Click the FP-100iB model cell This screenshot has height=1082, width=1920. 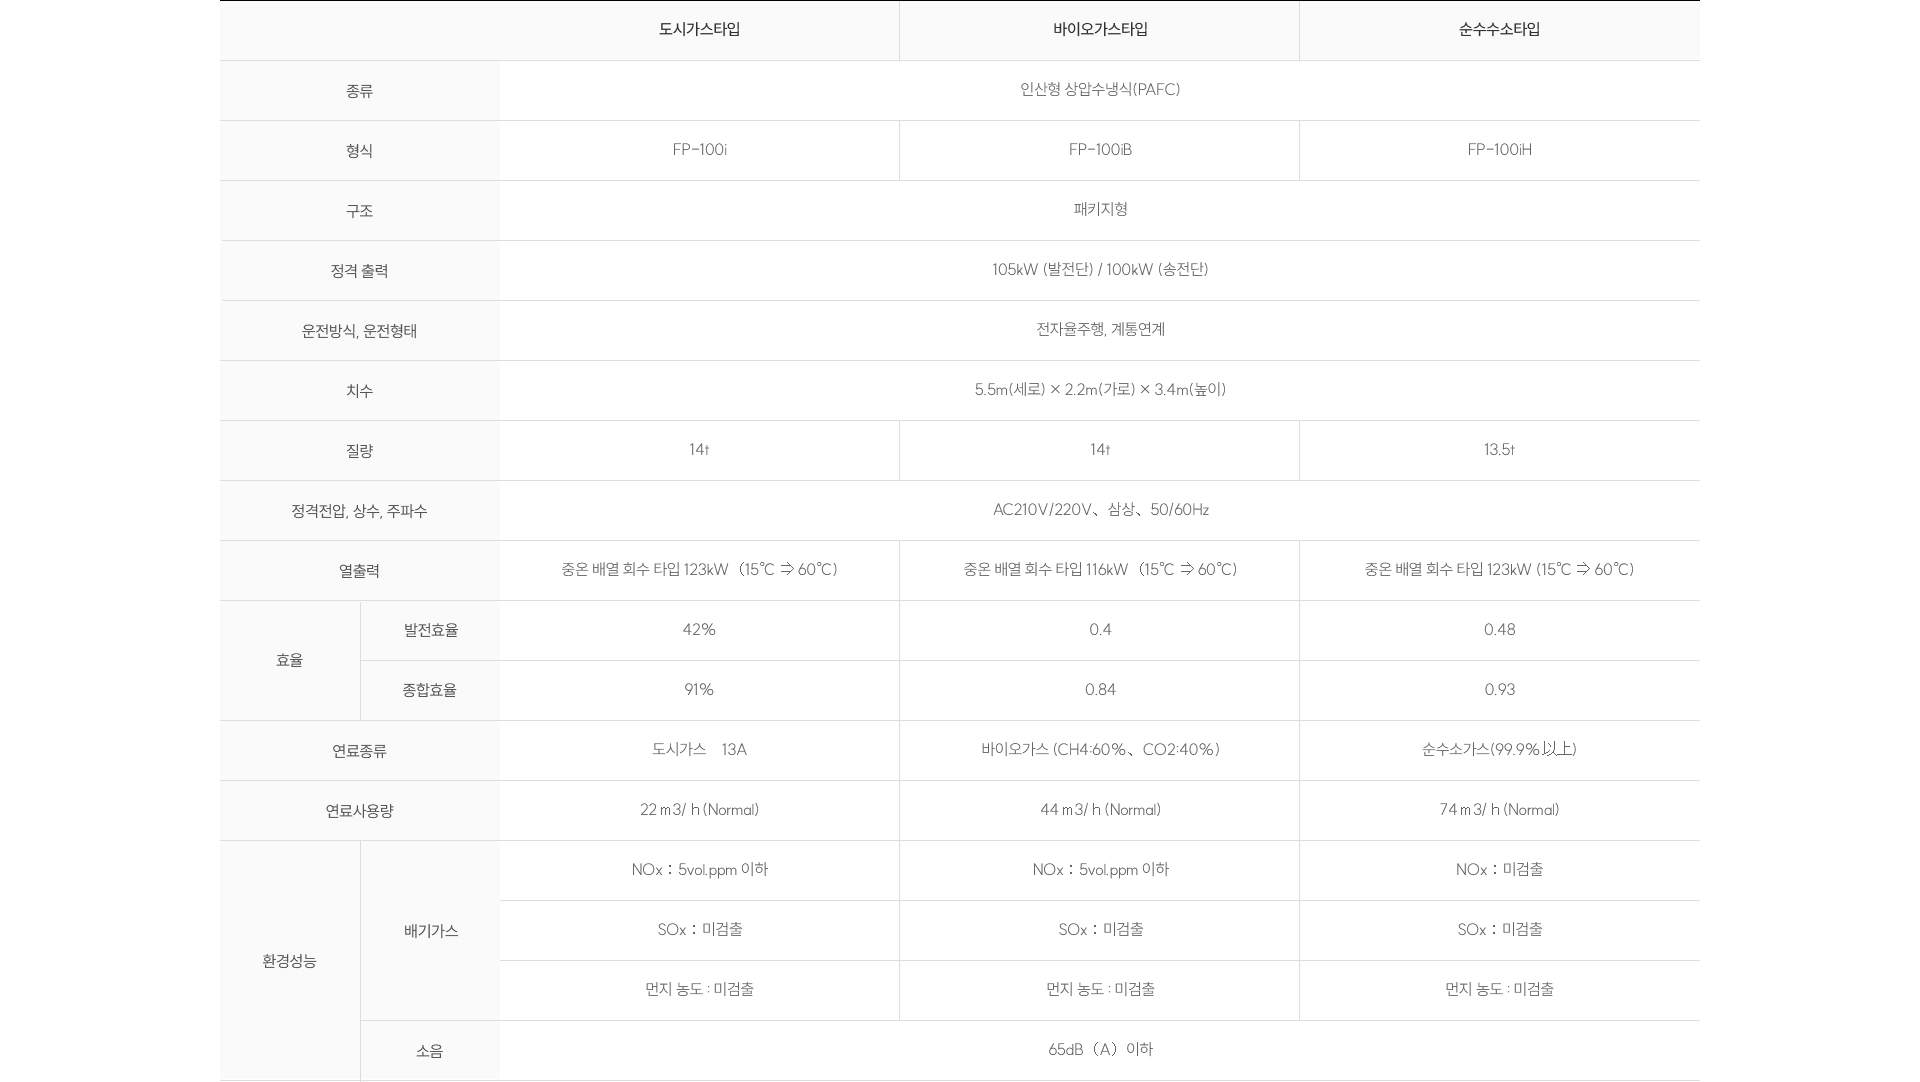(1100, 150)
